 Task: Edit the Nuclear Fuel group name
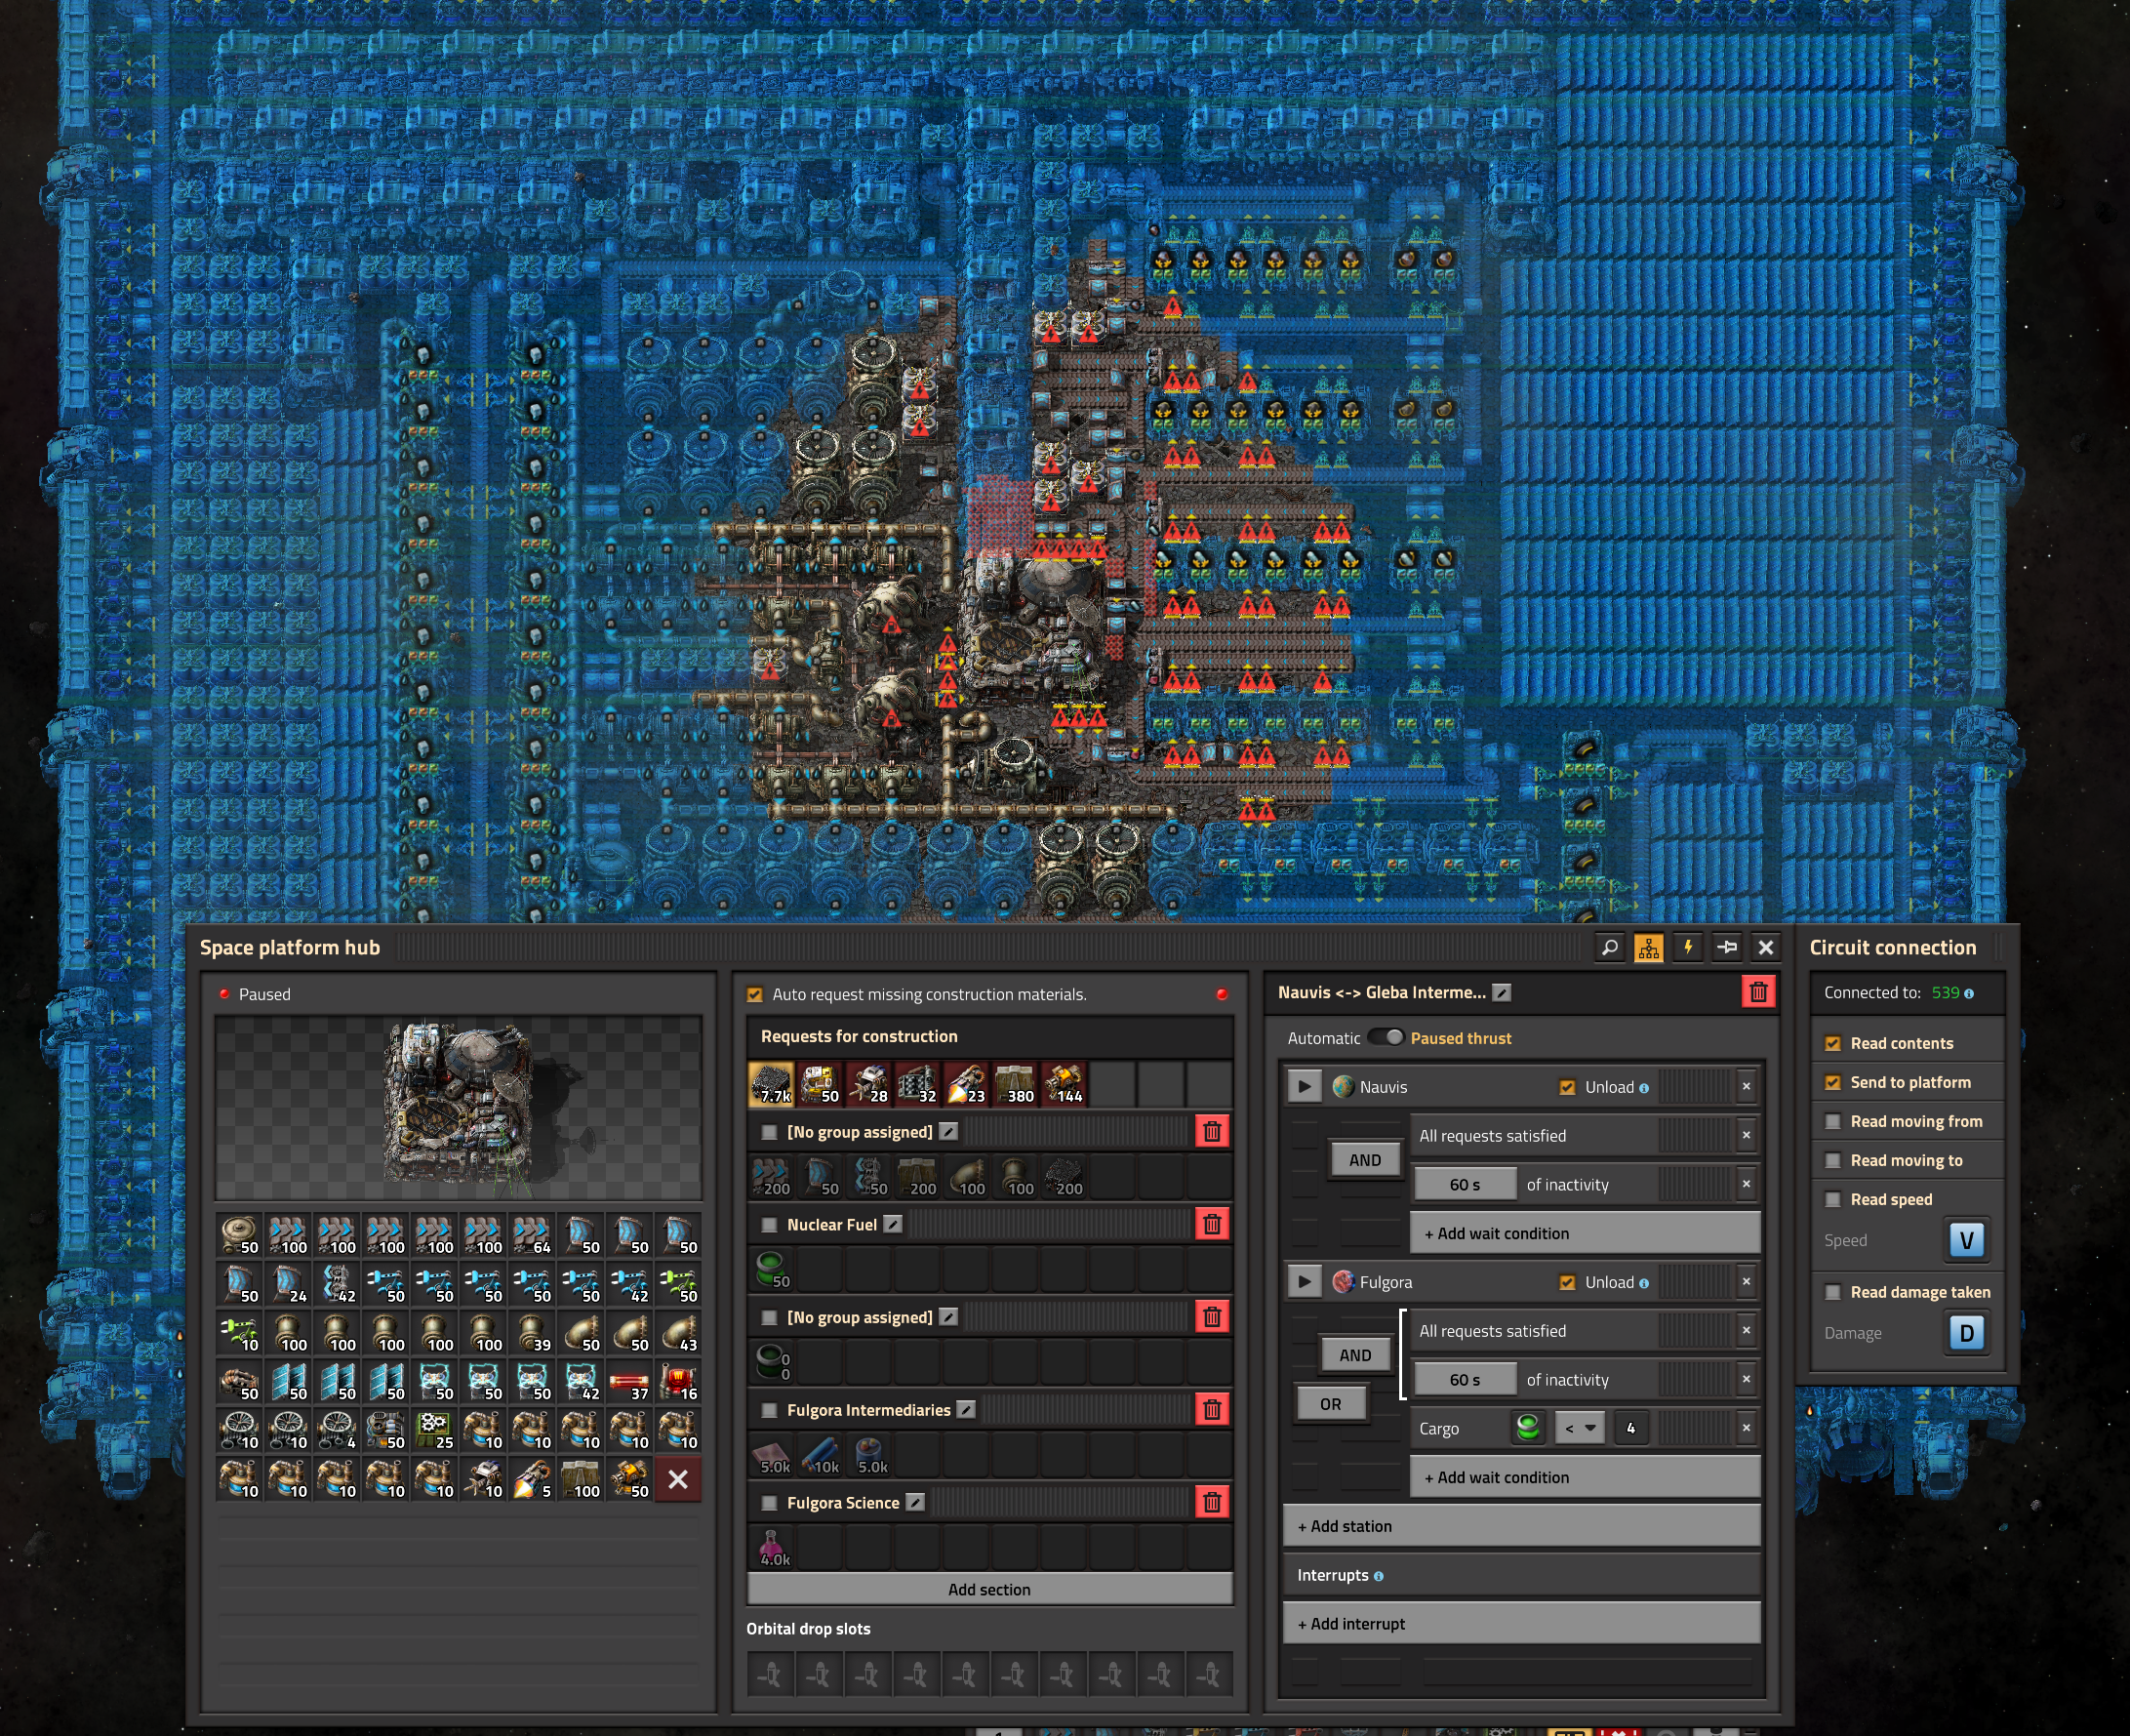(893, 1224)
